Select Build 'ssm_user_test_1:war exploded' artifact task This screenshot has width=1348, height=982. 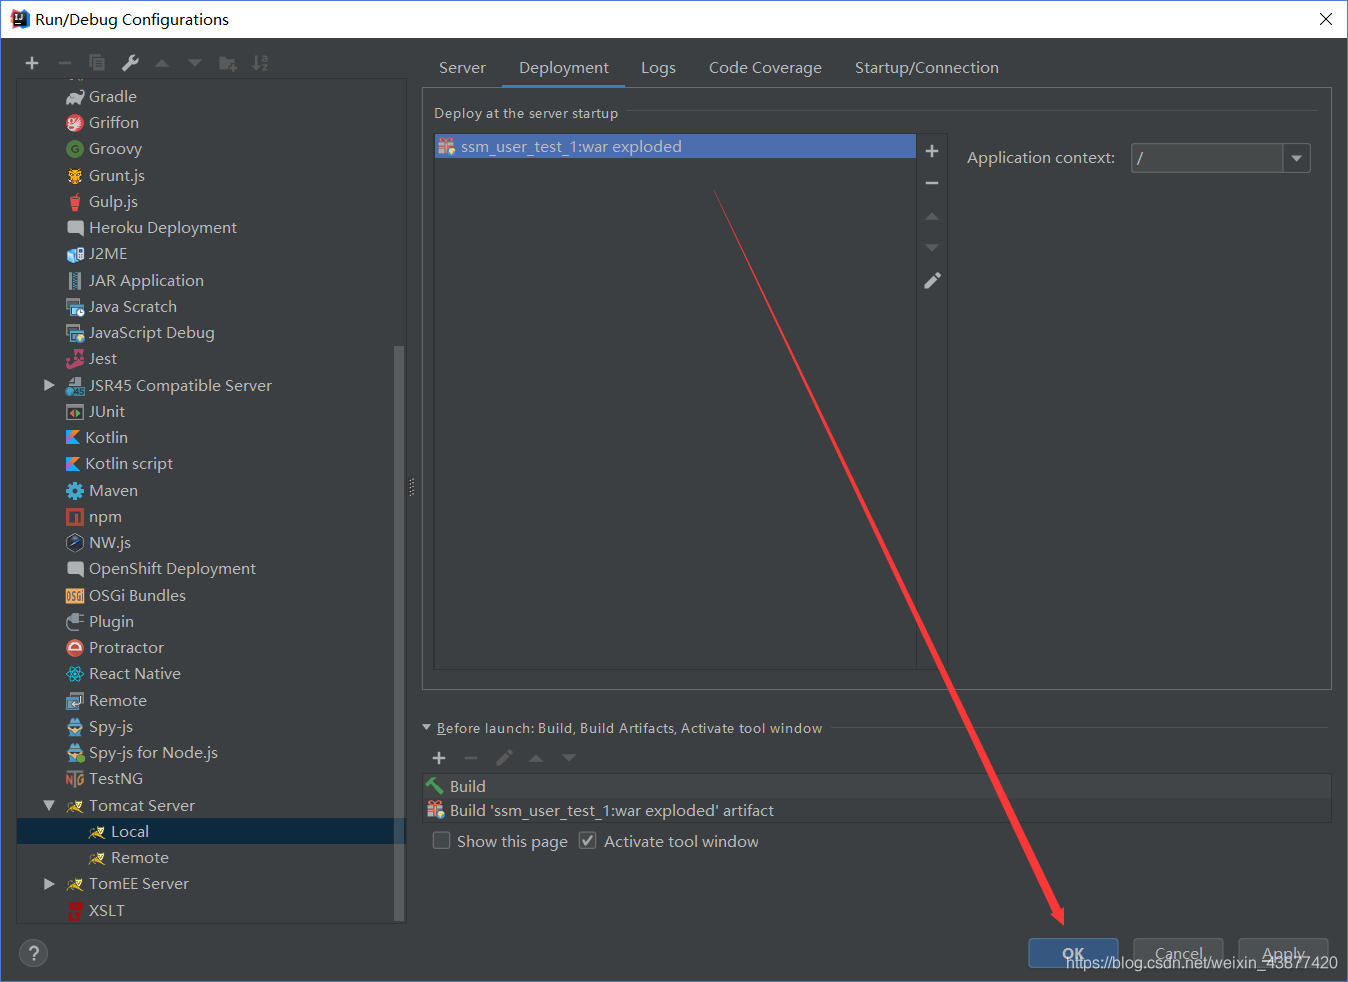point(877,811)
